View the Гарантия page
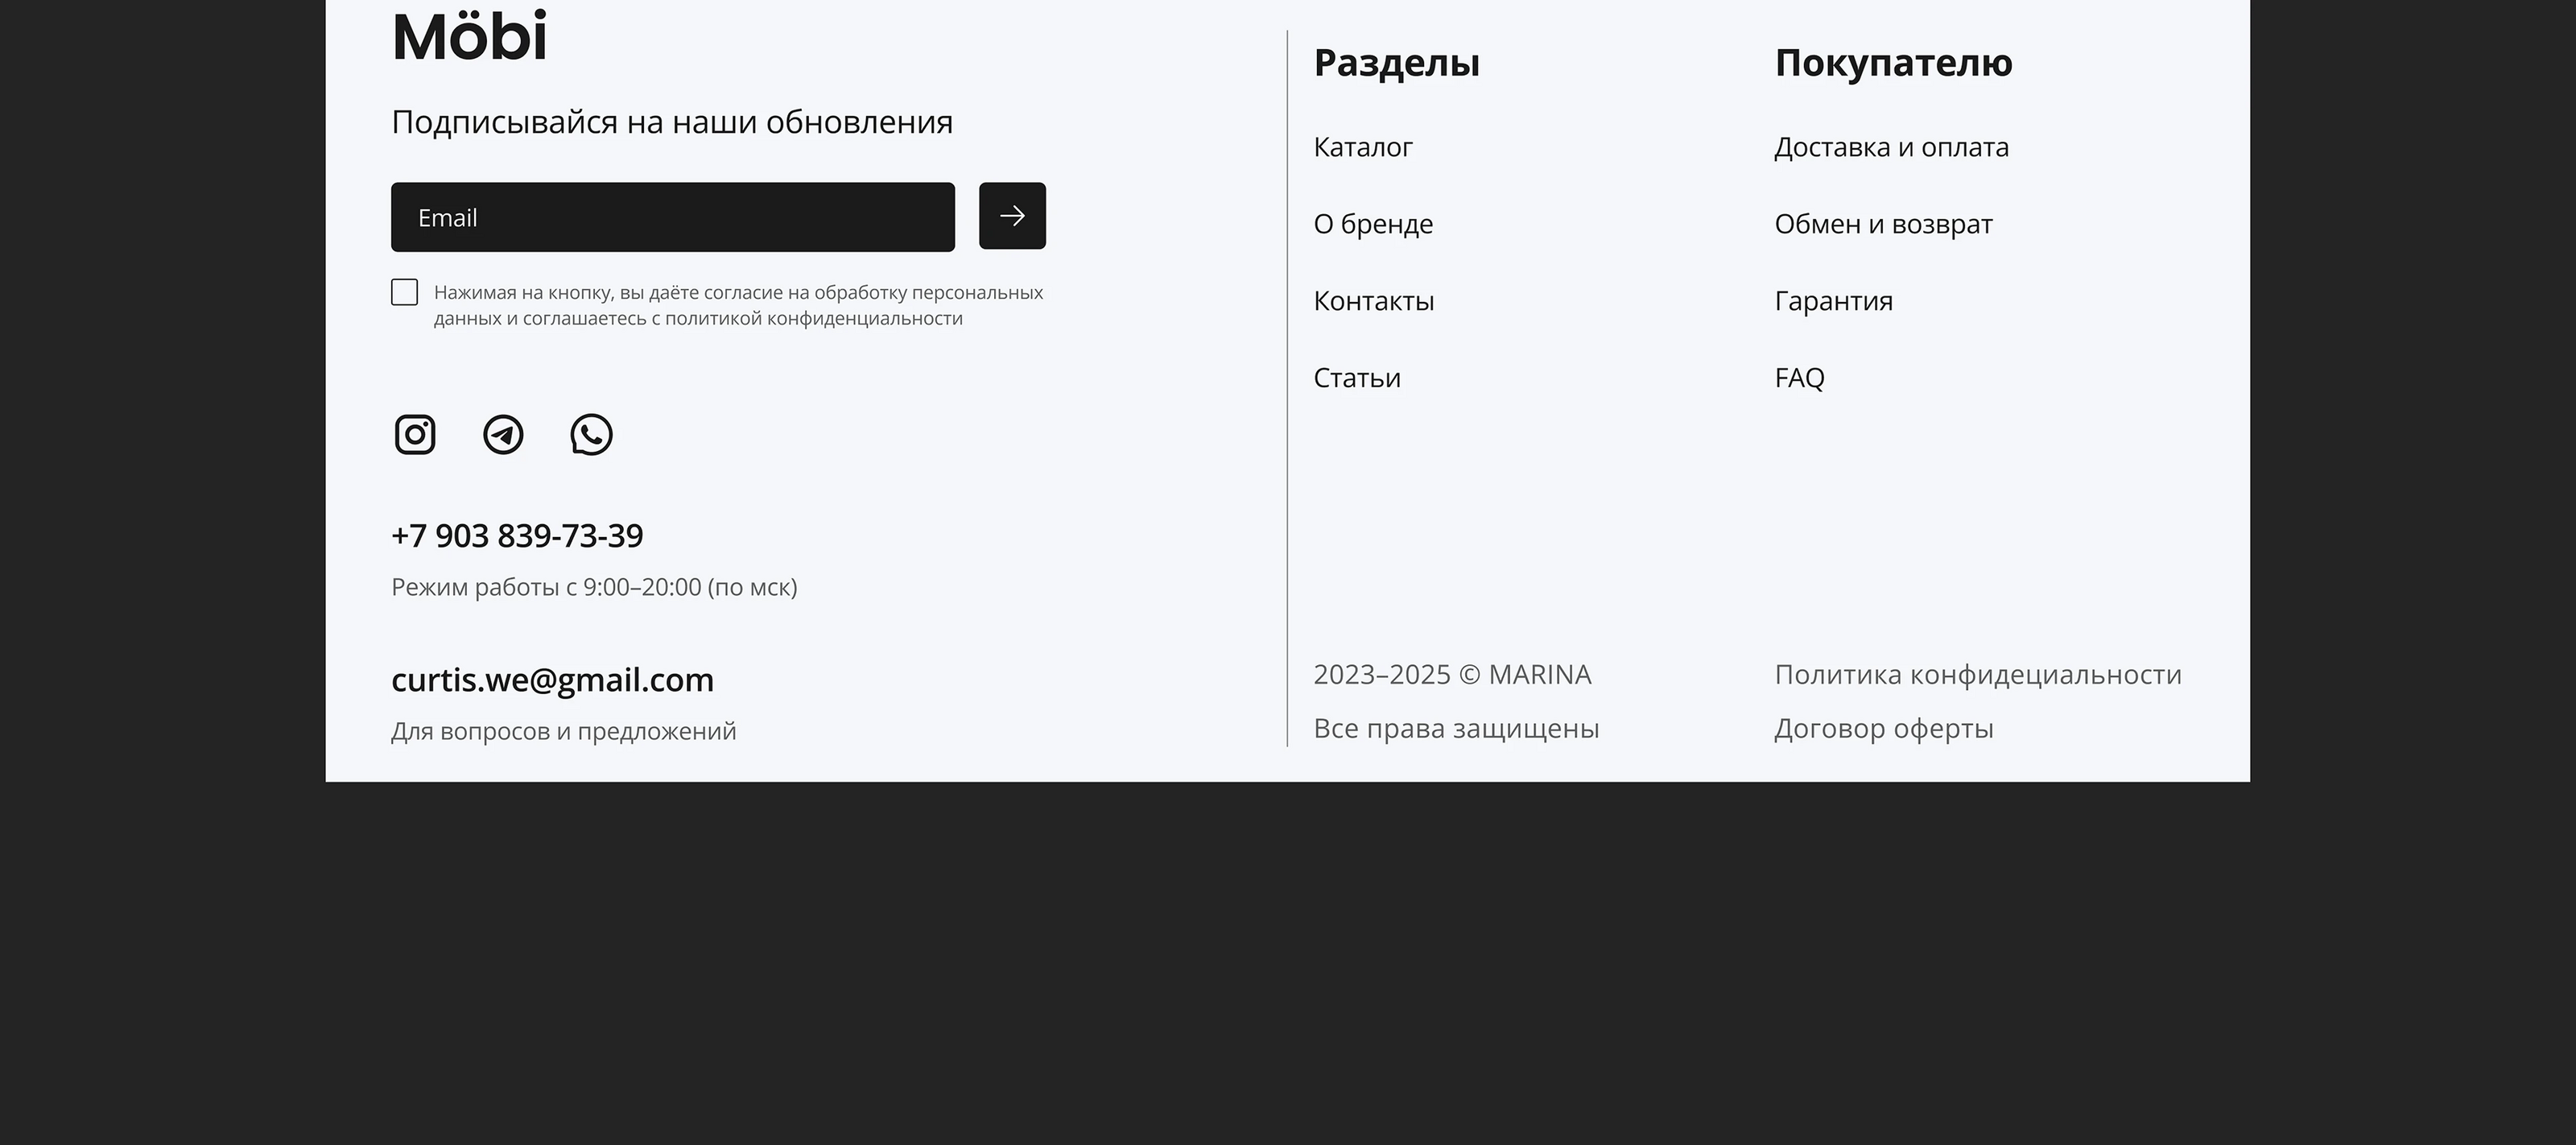 (1833, 301)
